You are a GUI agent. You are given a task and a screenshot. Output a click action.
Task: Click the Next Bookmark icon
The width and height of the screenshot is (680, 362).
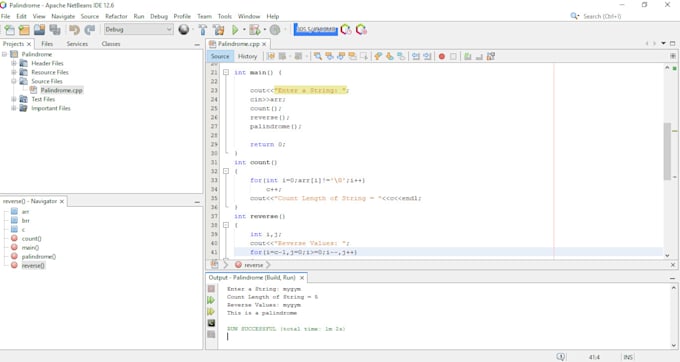pyautogui.click(x=389, y=56)
